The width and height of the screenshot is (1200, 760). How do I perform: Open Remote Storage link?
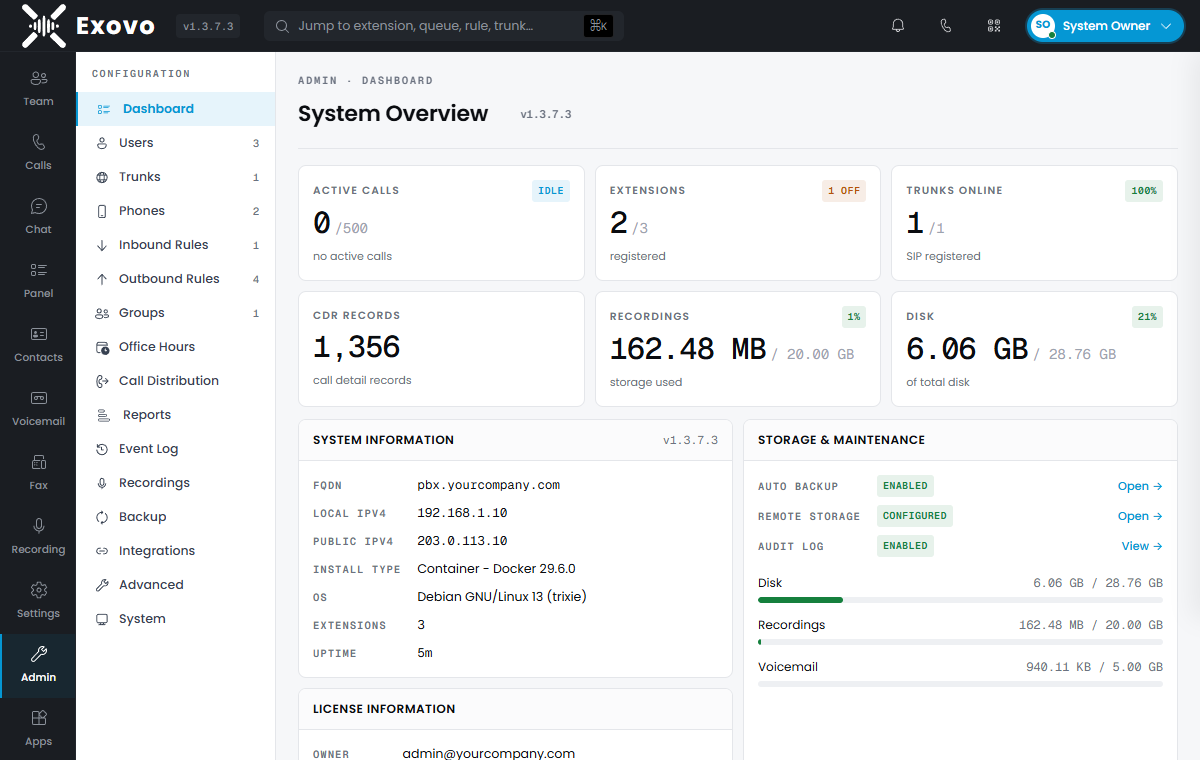(x=1140, y=516)
